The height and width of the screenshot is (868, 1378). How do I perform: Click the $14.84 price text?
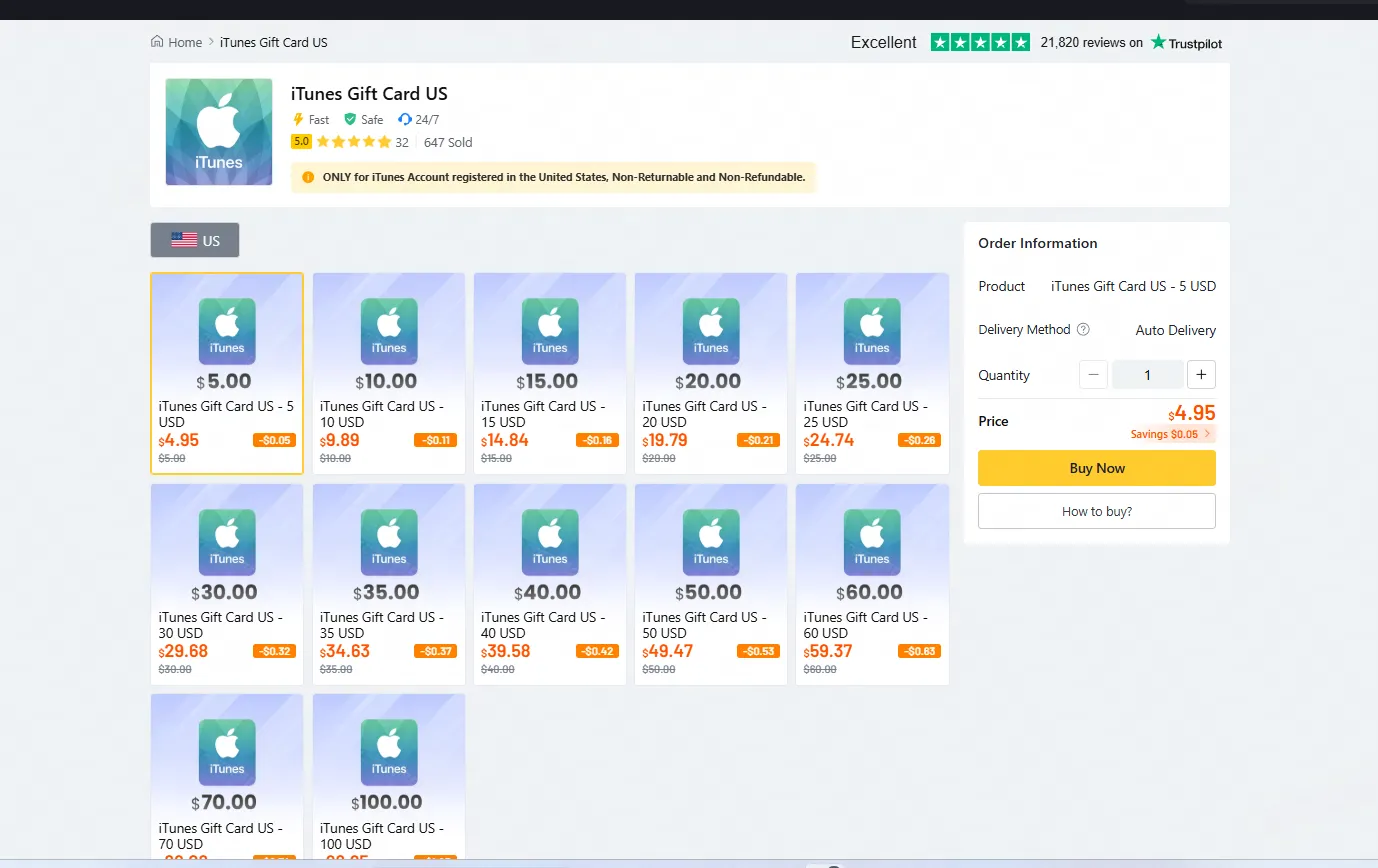coord(505,440)
